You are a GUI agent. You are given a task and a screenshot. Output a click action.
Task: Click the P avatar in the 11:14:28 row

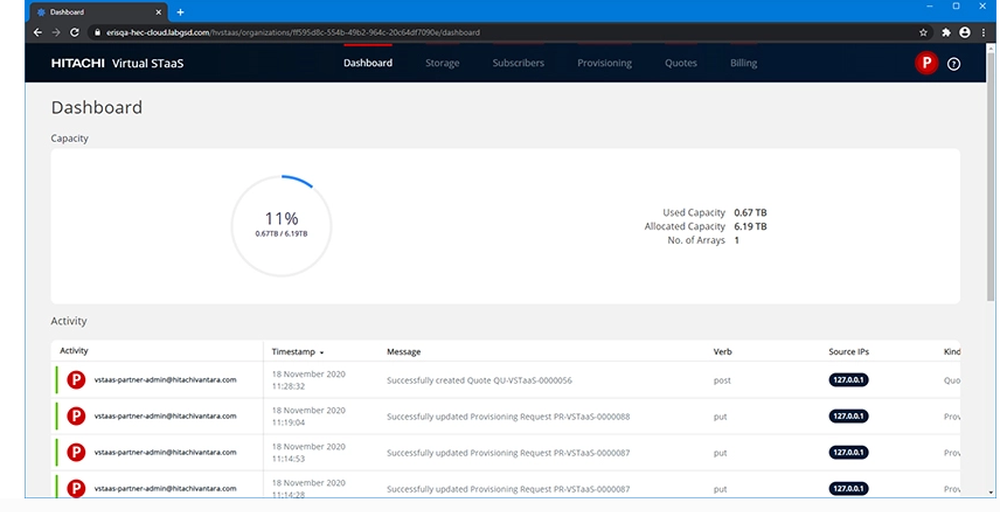click(x=77, y=488)
